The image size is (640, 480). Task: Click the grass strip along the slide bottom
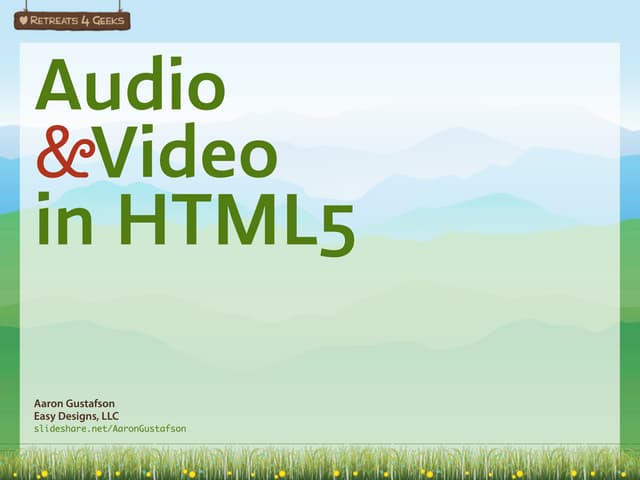(x=320, y=464)
